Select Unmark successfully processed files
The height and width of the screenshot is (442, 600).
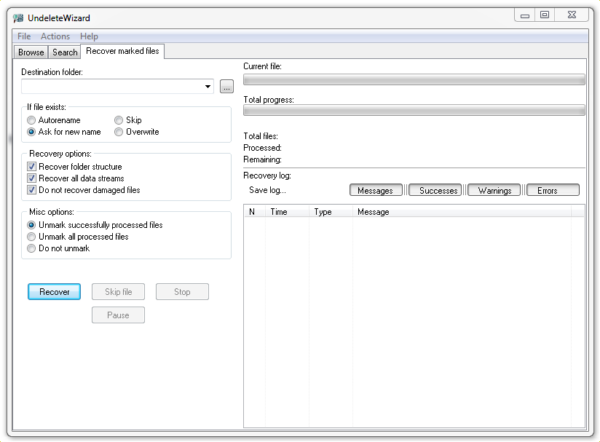coord(95,225)
